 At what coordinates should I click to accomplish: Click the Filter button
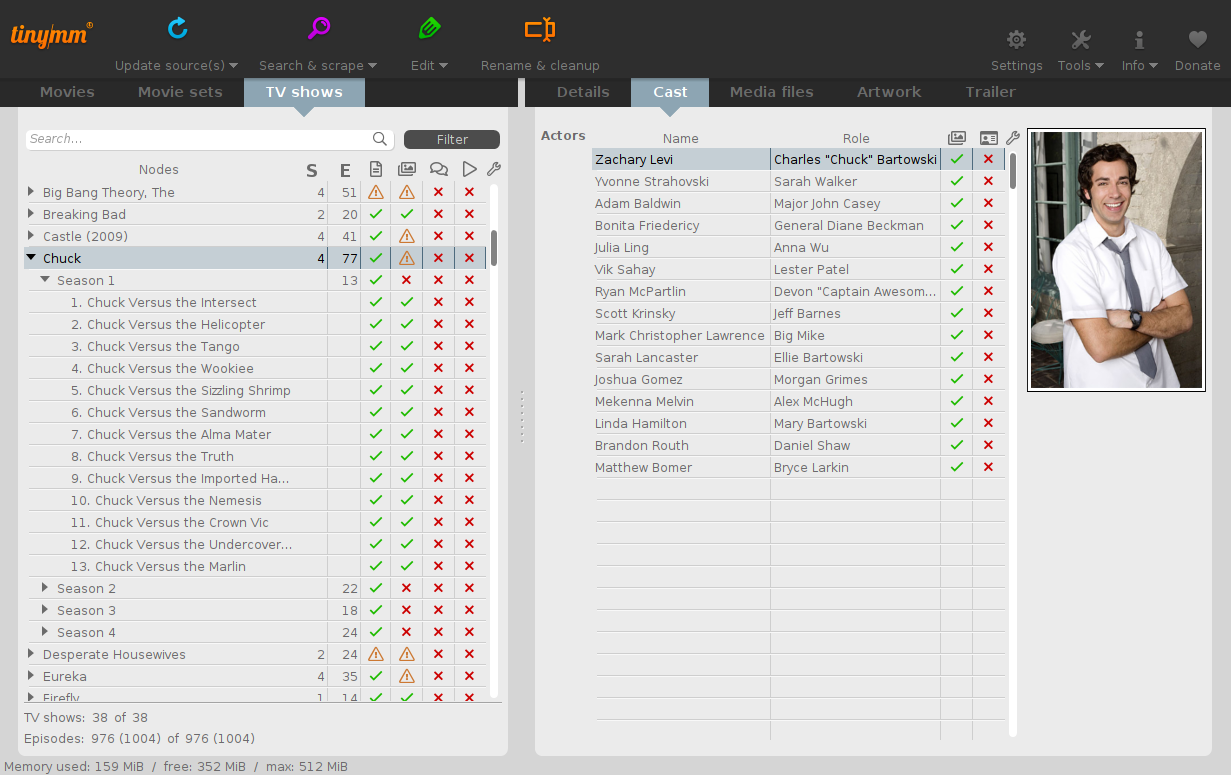point(452,139)
